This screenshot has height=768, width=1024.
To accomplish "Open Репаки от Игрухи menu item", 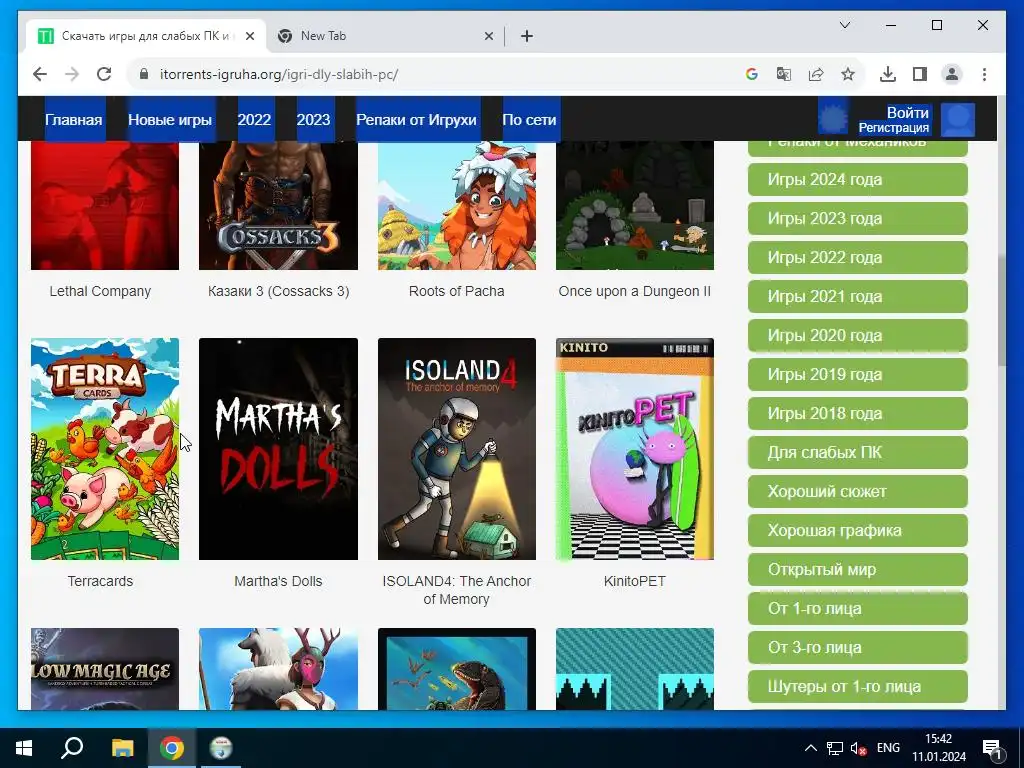I will [416, 120].
